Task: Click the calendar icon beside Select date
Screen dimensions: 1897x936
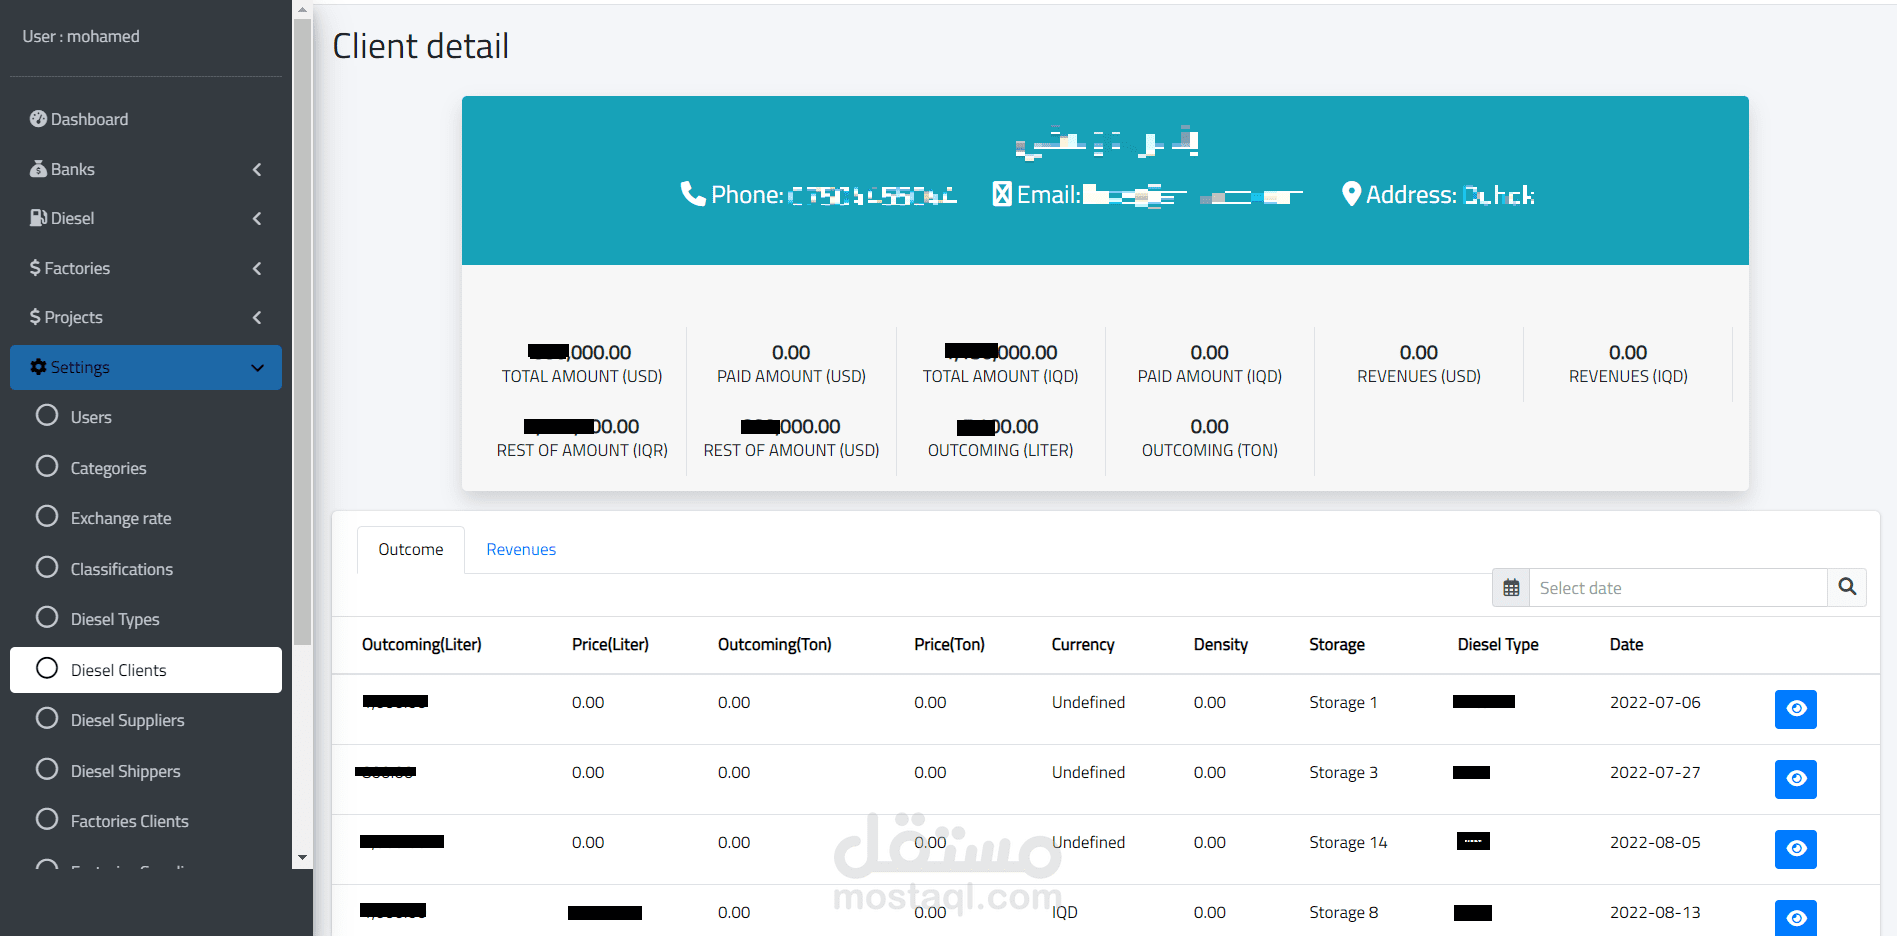Action: pos(1511,588)
